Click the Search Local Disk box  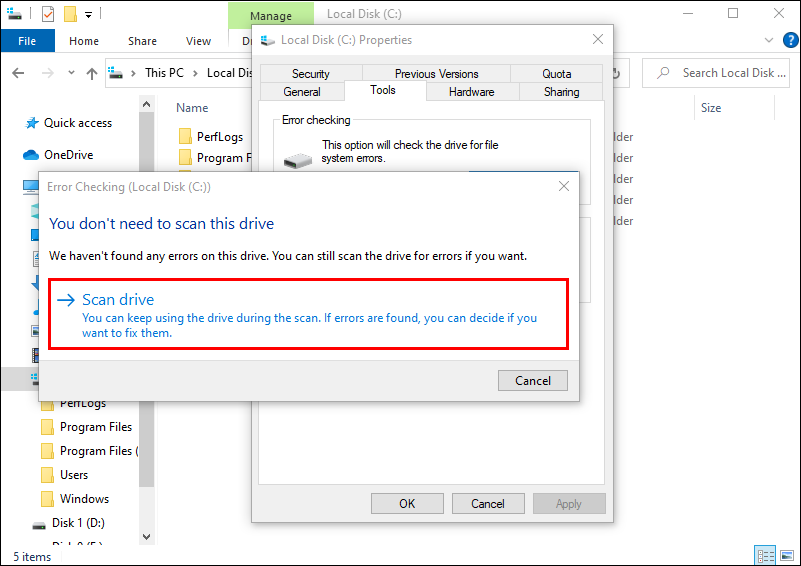[716, 73]
